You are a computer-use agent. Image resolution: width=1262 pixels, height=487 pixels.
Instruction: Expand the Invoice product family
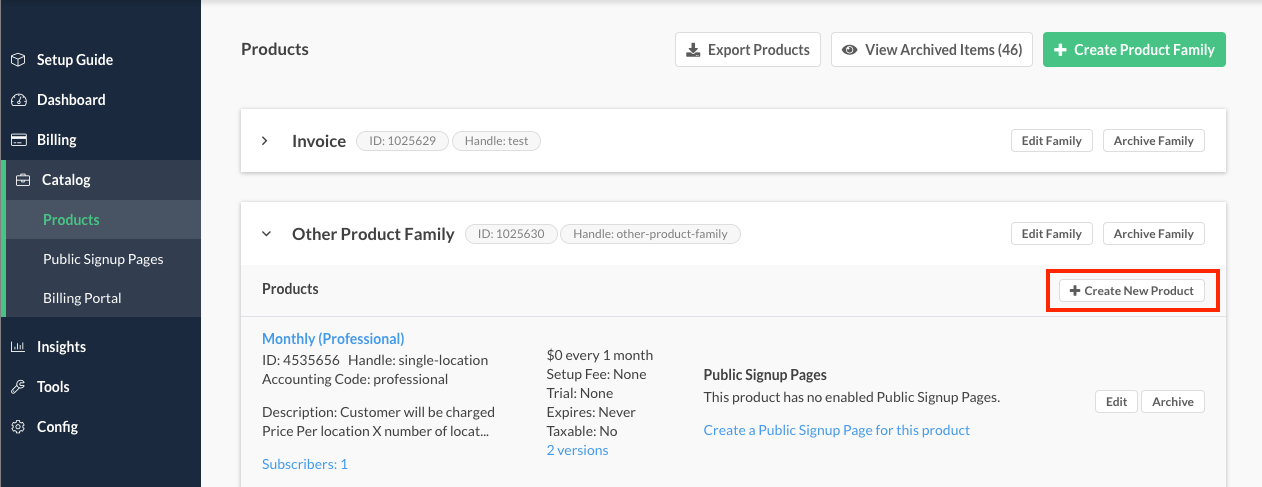tap(265, 141)
